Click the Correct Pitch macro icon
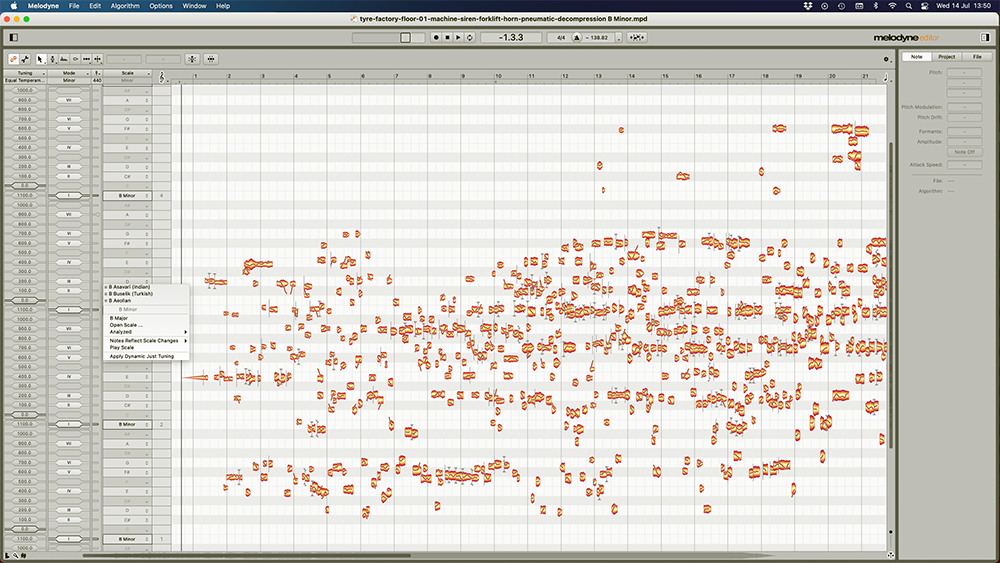Image resolution: width=1000 pixels, height=563 pixels. pos(192,59)
